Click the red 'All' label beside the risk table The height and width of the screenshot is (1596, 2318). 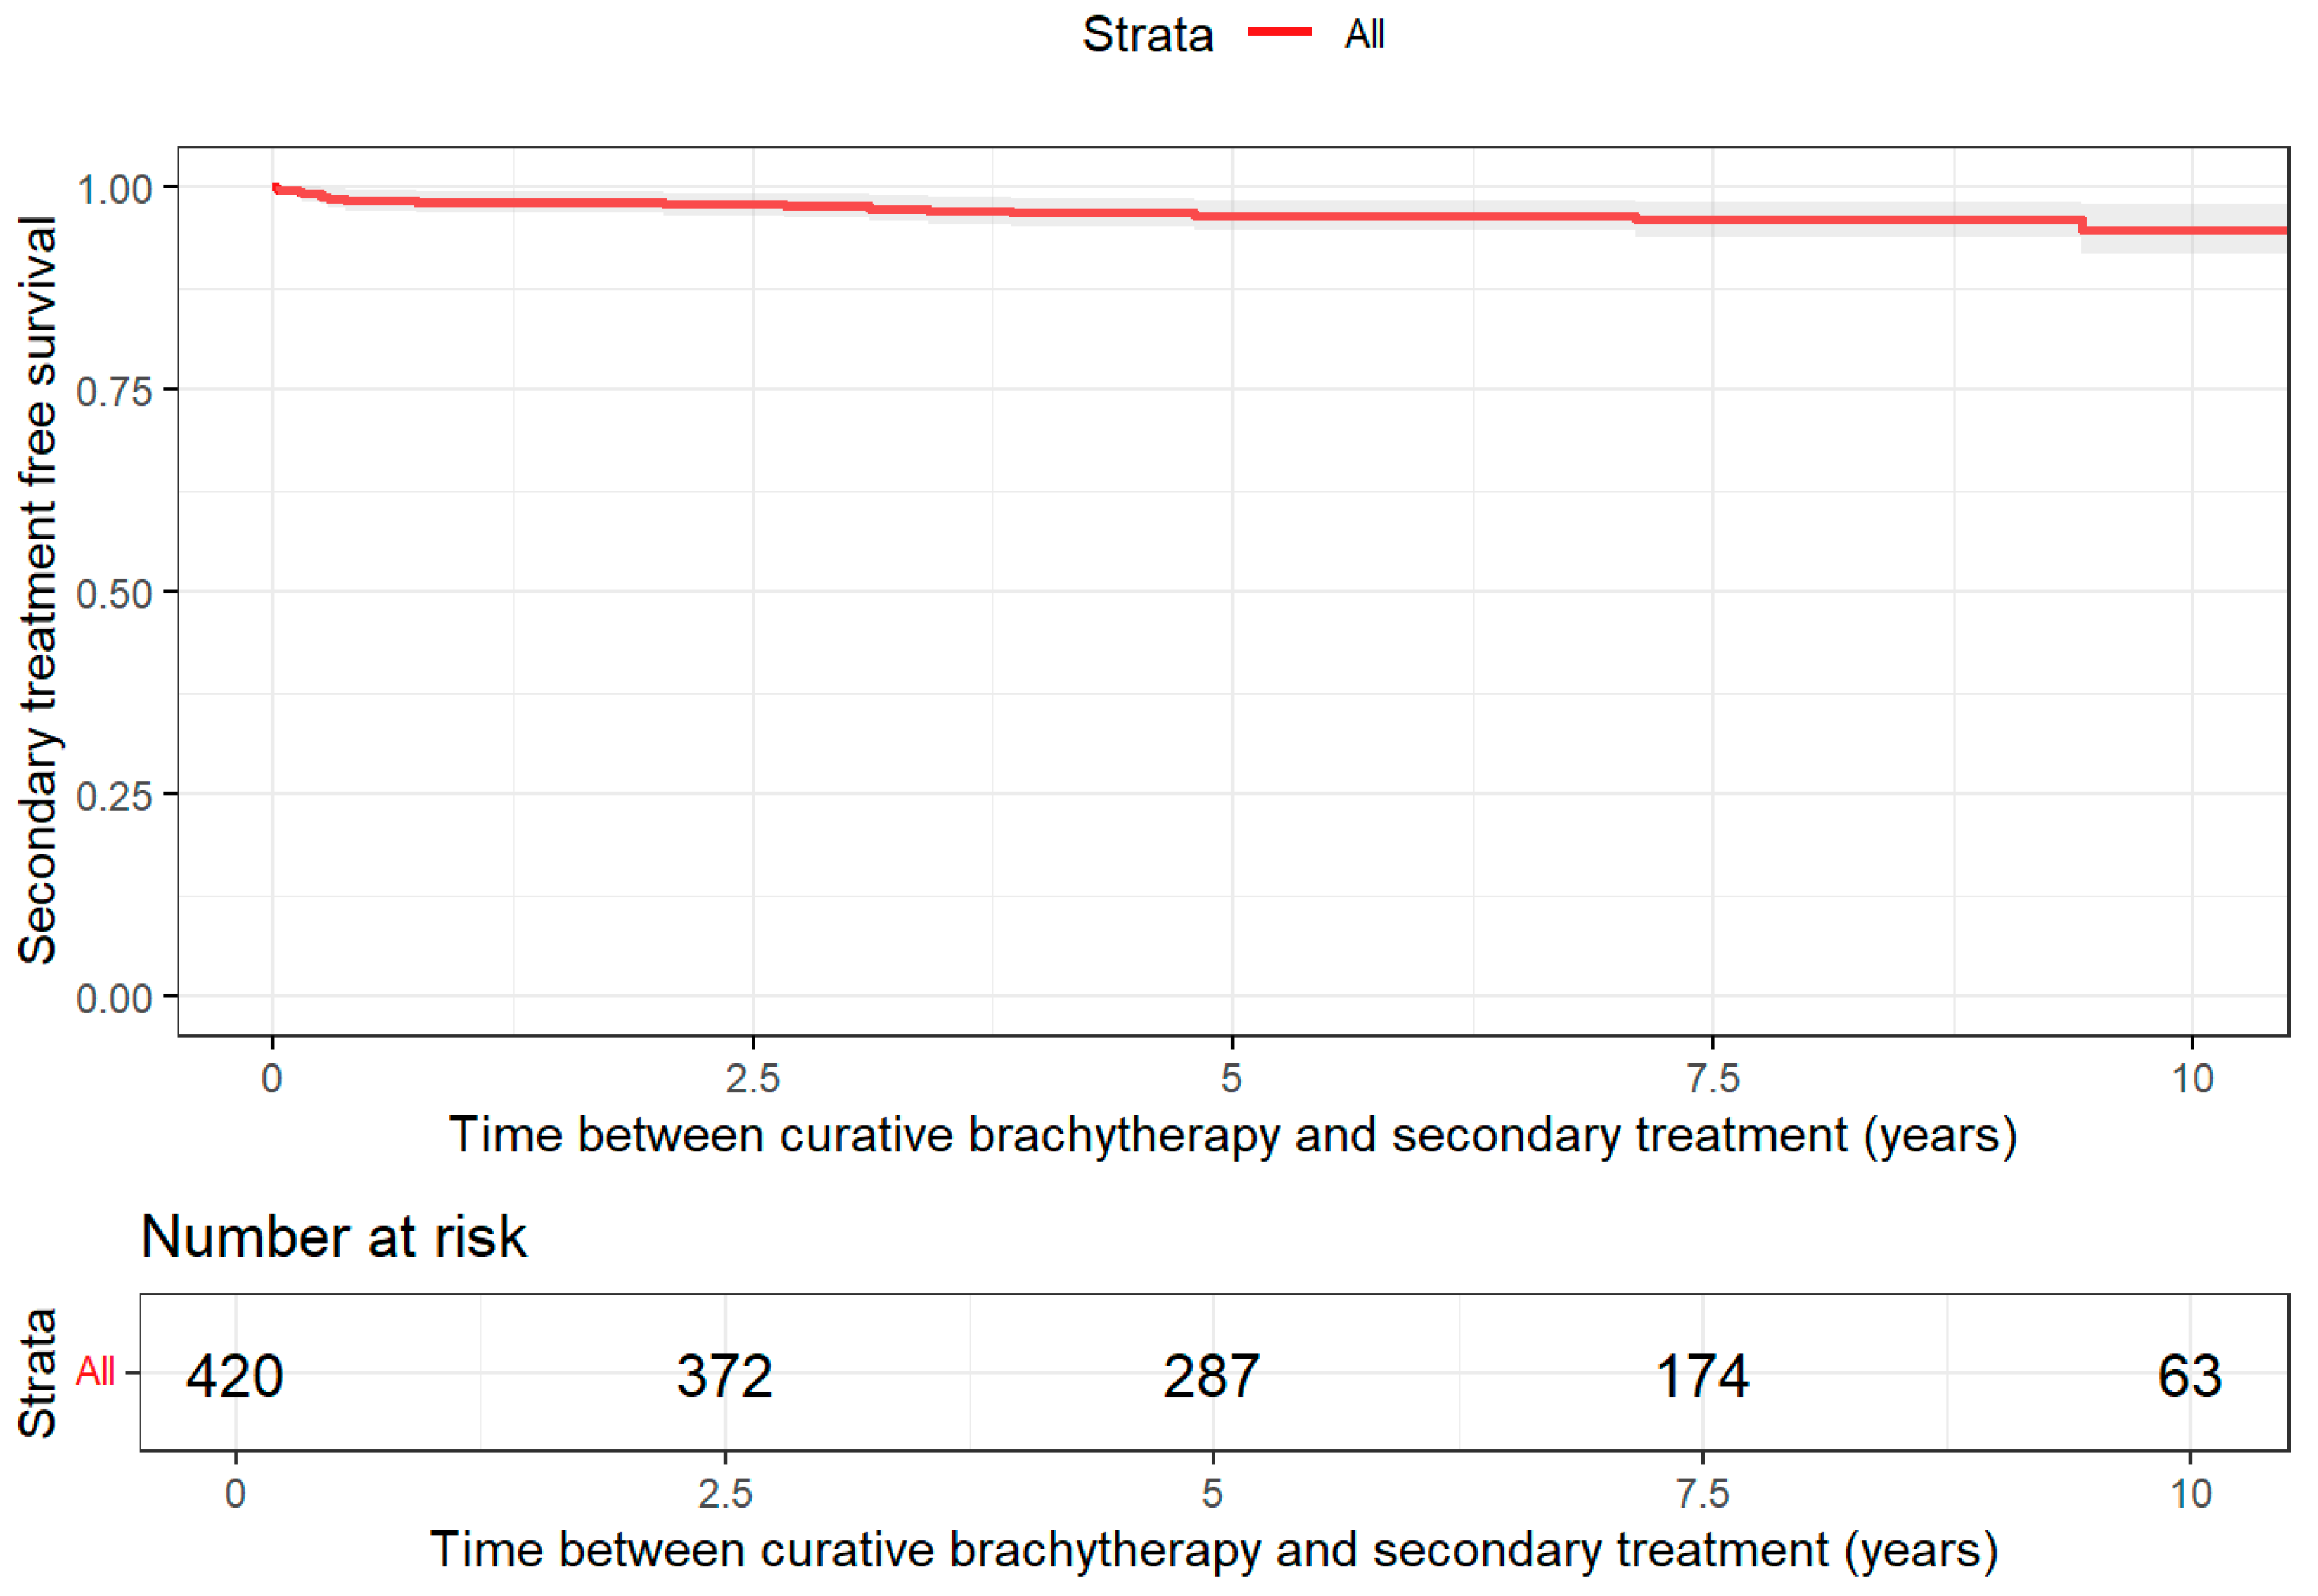(x=95, y=1371)
